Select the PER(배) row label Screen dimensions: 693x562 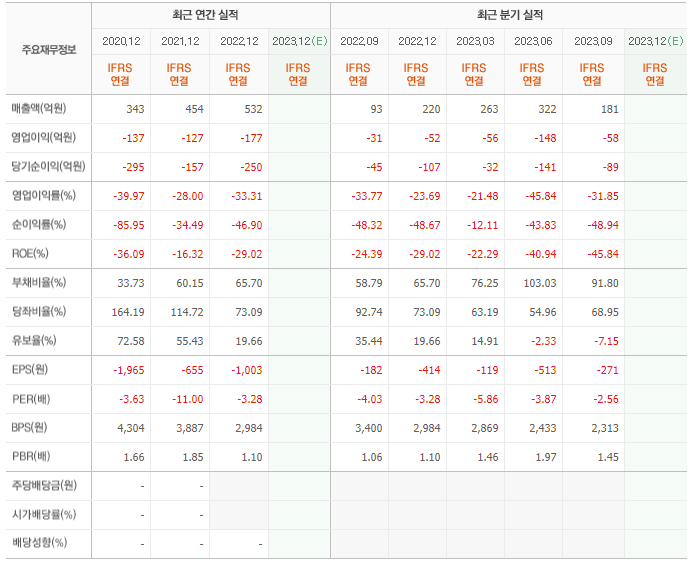31,399
